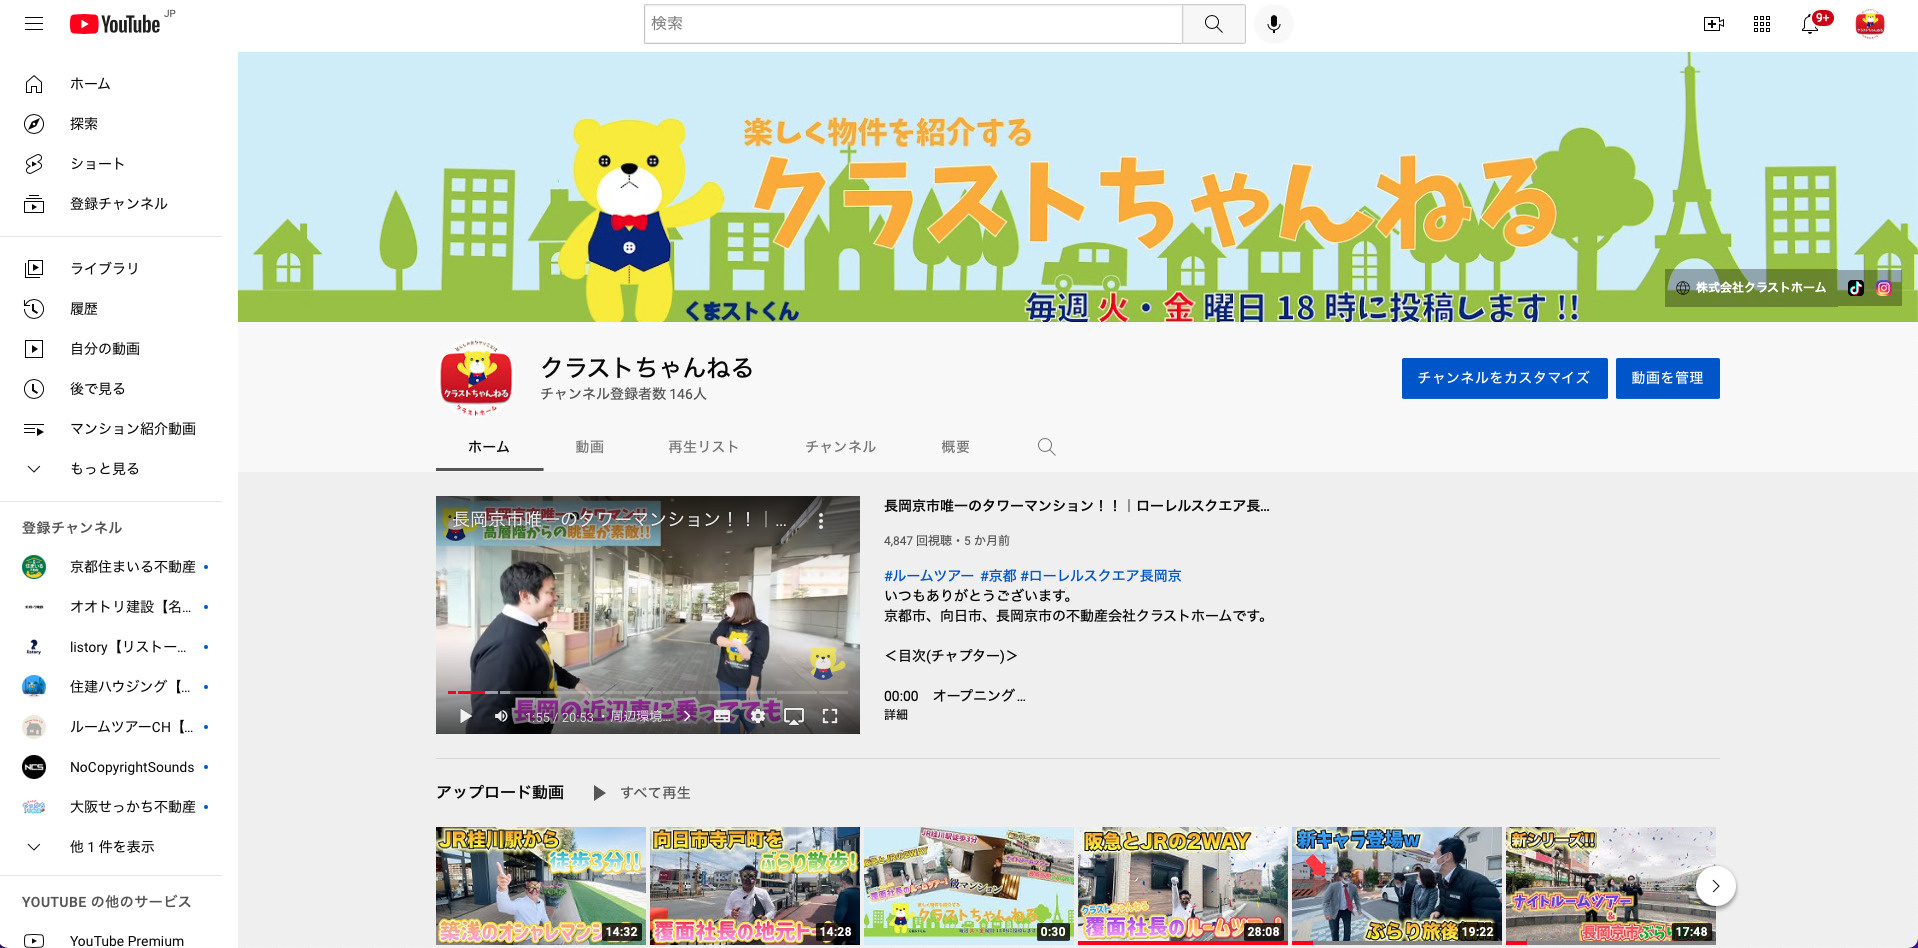Open the notifications bell
1918x948 pixels.
(x=1810, y=24)
